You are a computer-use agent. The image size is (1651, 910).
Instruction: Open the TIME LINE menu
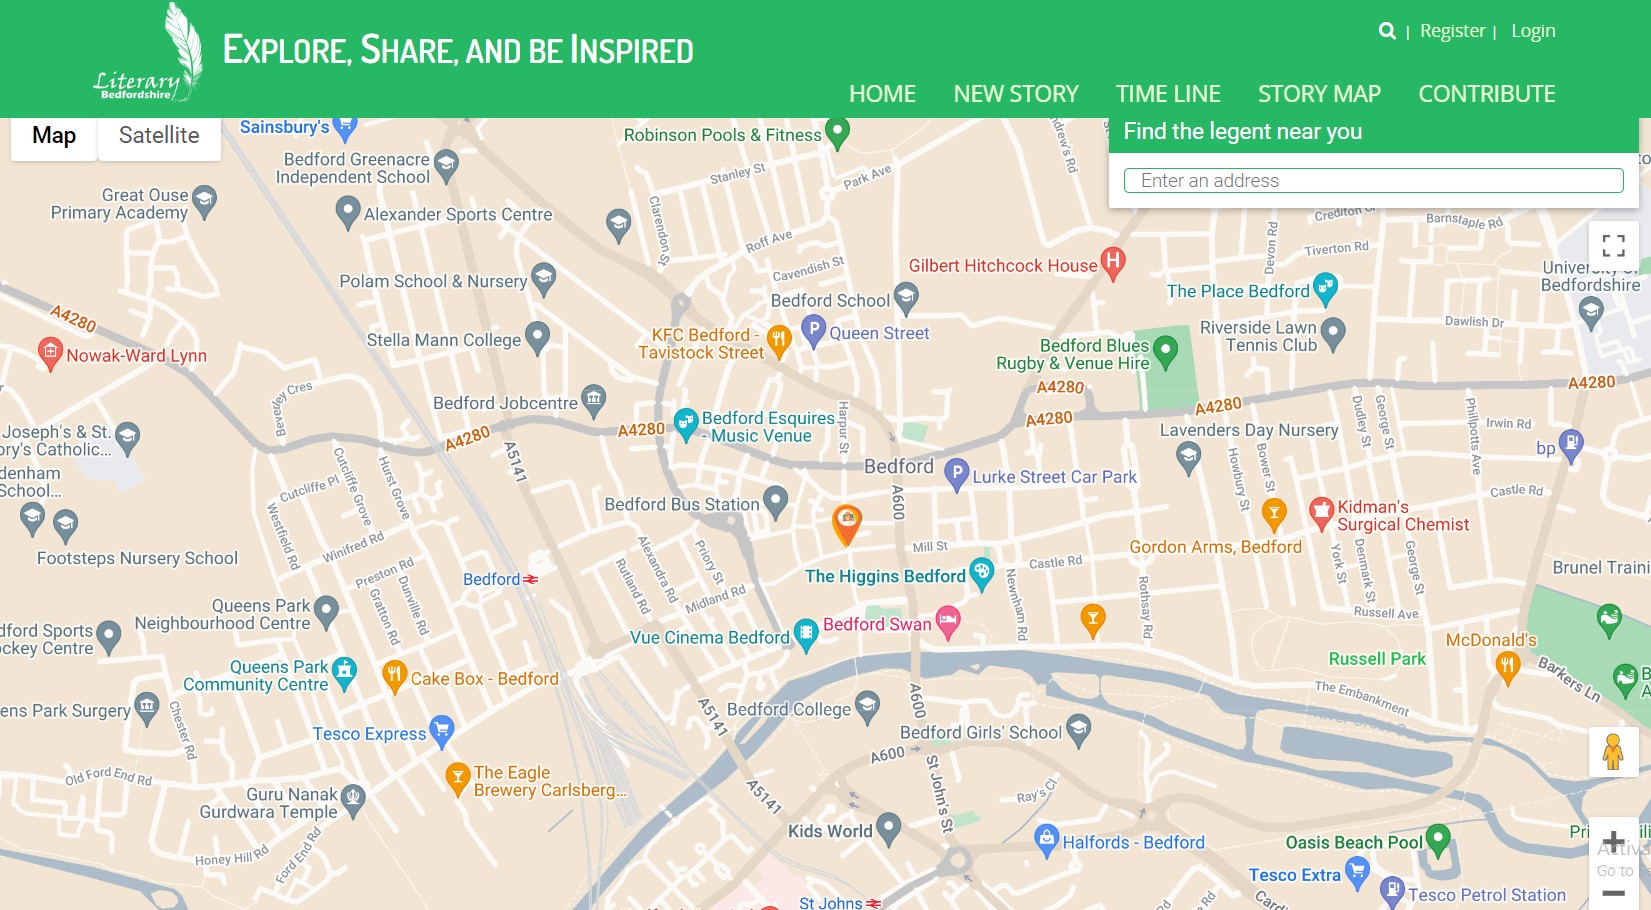(x=1168, y=94)
